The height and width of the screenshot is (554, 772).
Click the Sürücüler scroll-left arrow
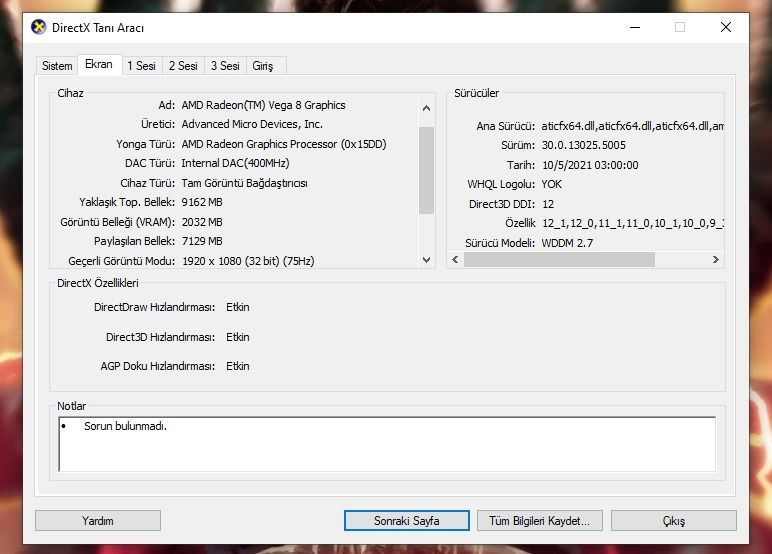[x=455, y=260]
